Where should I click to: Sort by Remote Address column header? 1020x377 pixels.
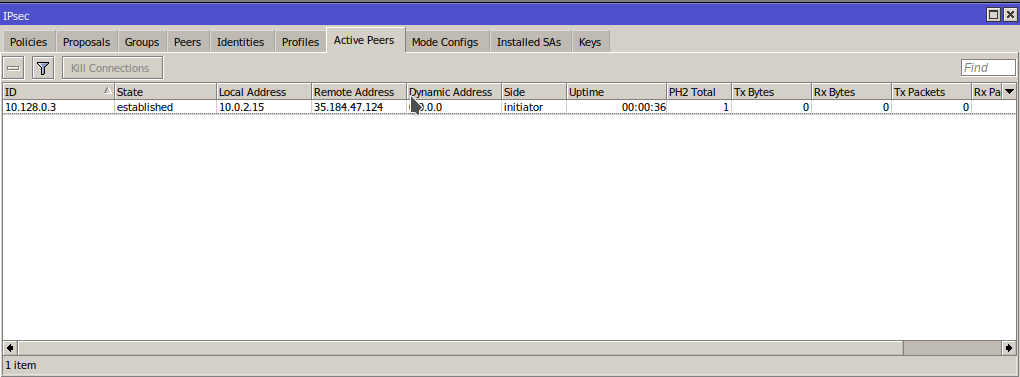(x=359, y=92)
